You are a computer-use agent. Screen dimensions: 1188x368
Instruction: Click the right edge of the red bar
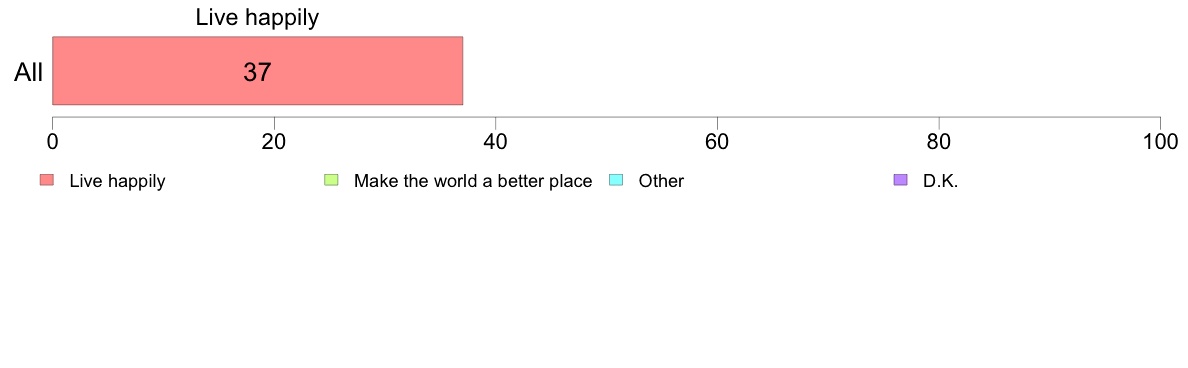click(x=462, y=70)
